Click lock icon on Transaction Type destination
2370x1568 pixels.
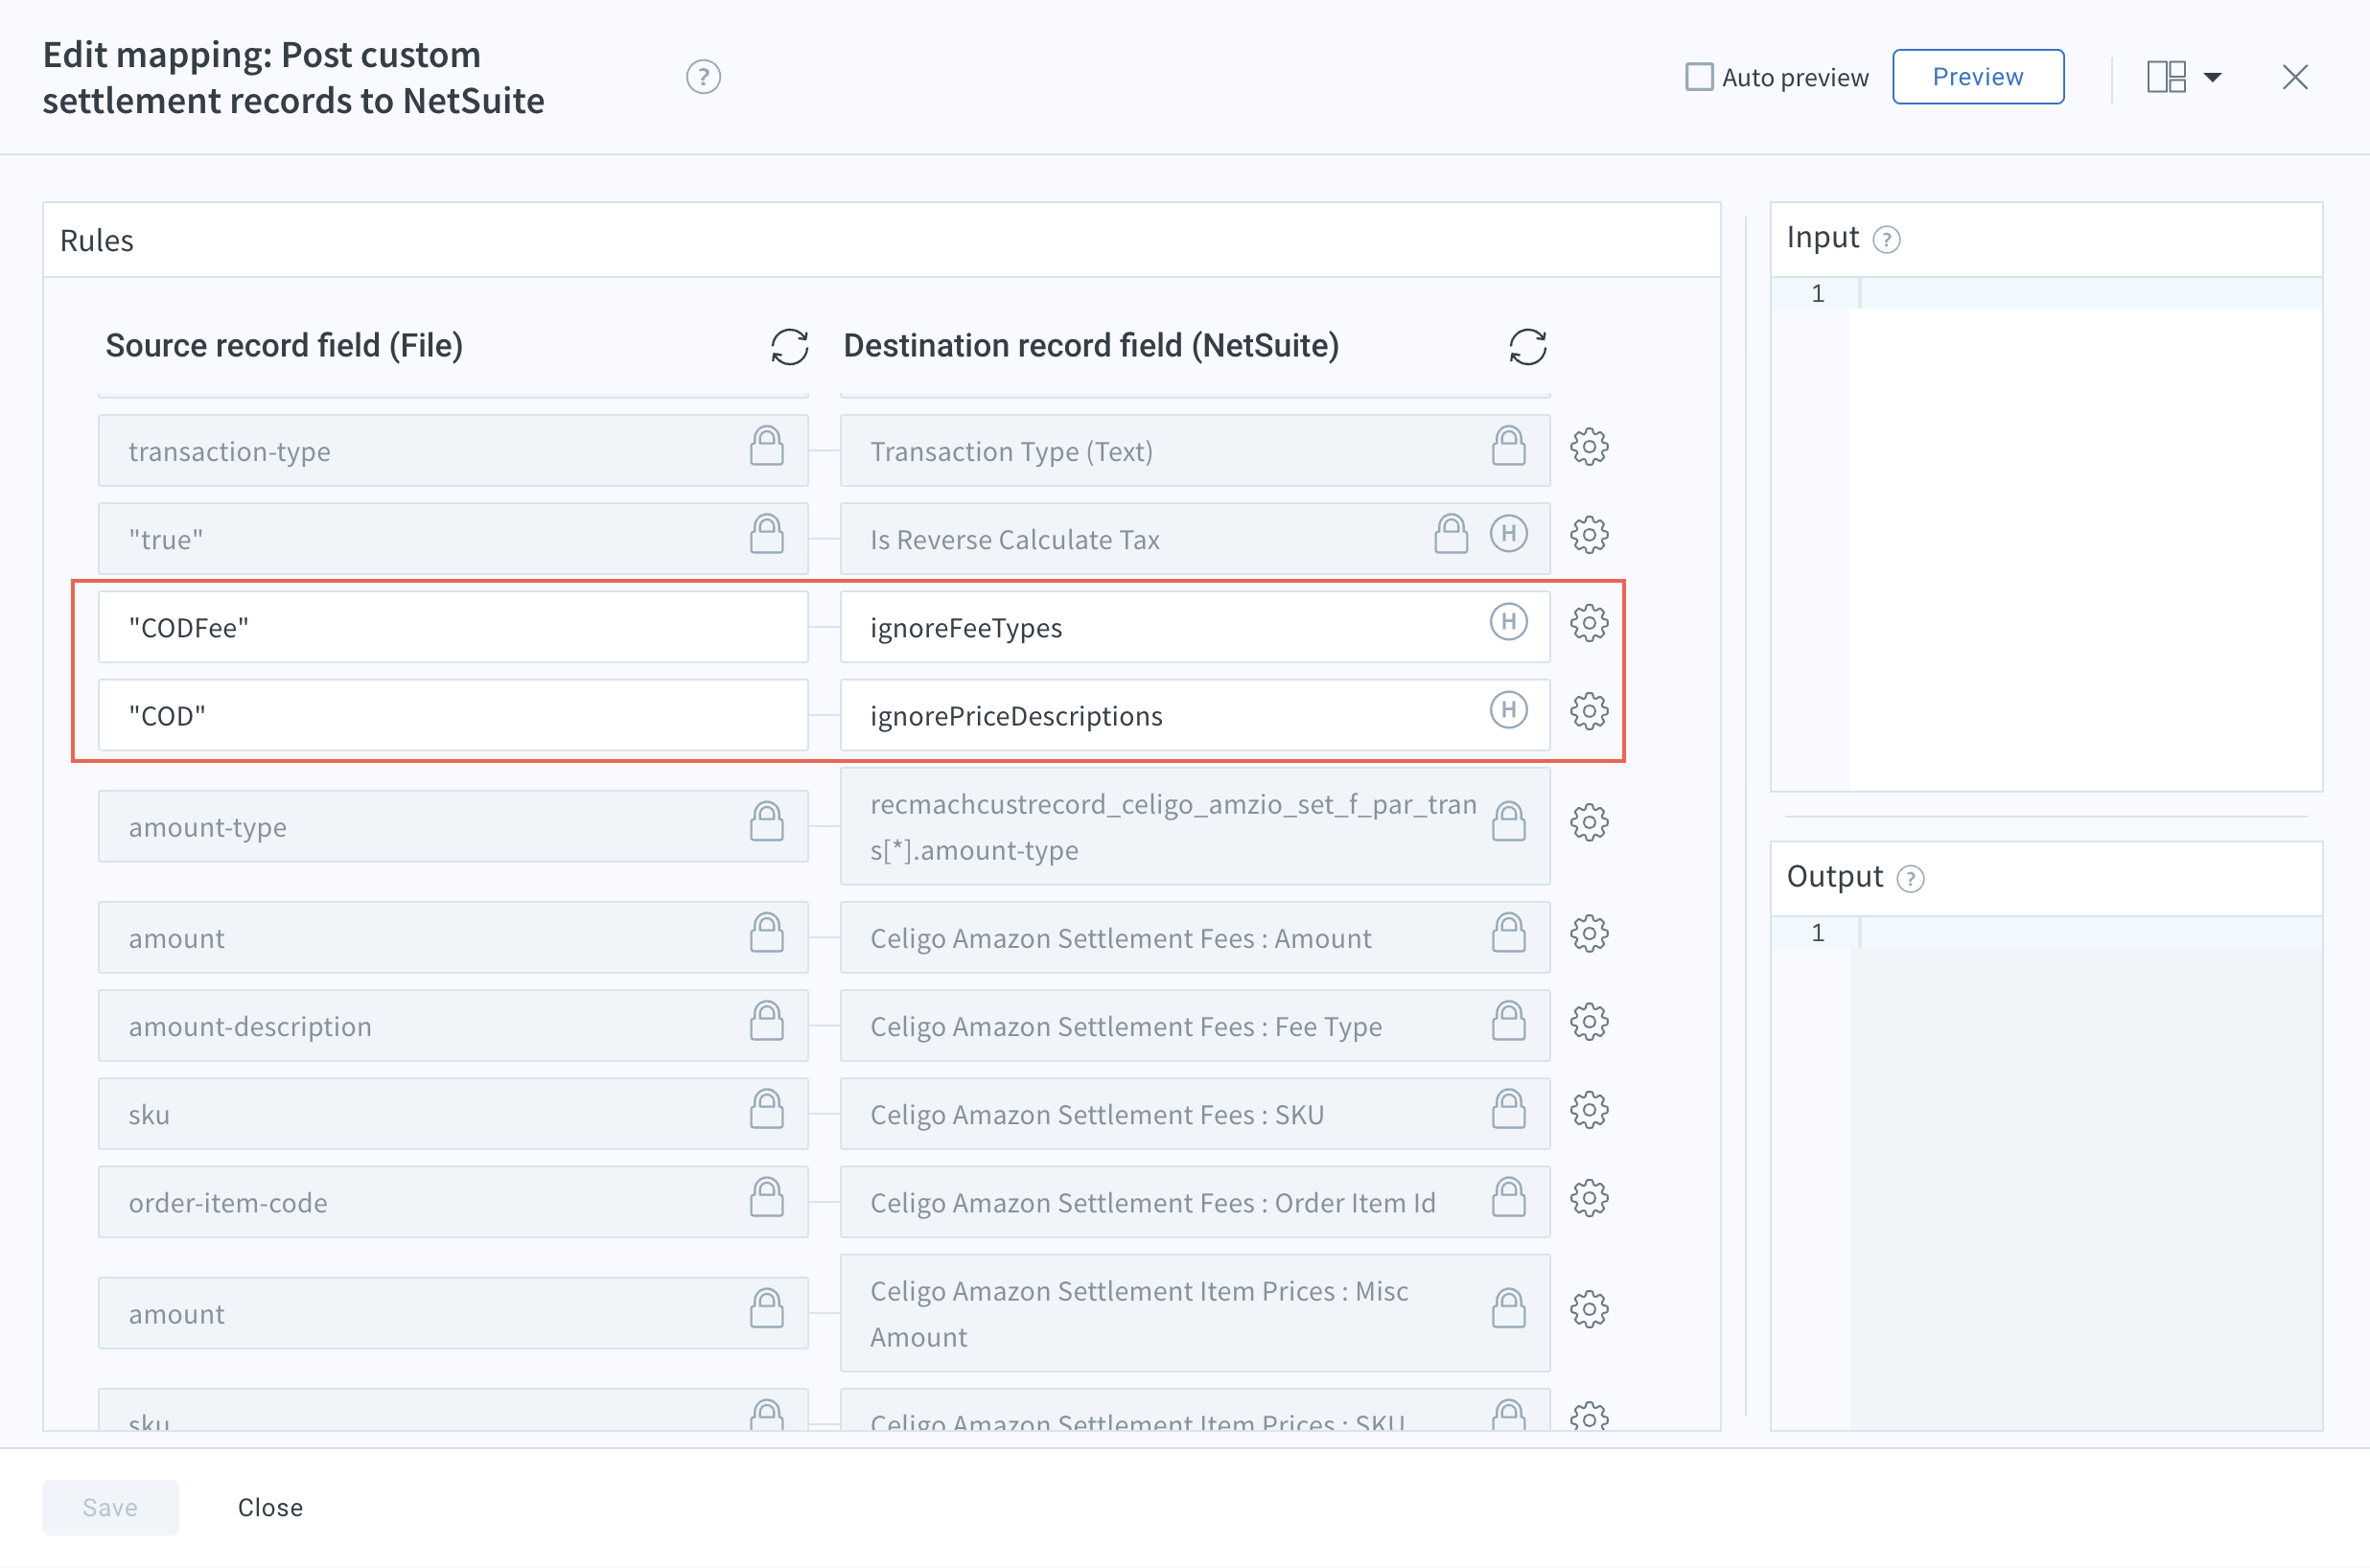tap(1508, 446)
